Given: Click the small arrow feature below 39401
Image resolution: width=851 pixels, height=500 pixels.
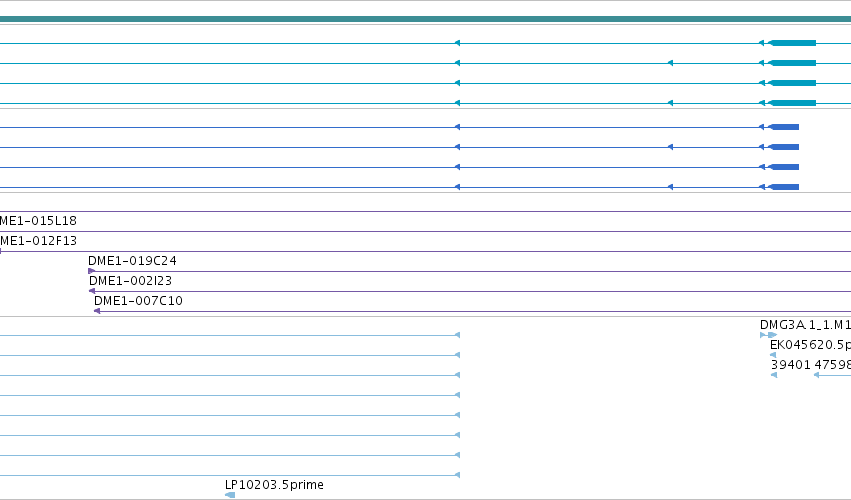Looking at the screenshot, I should (774, 375).
